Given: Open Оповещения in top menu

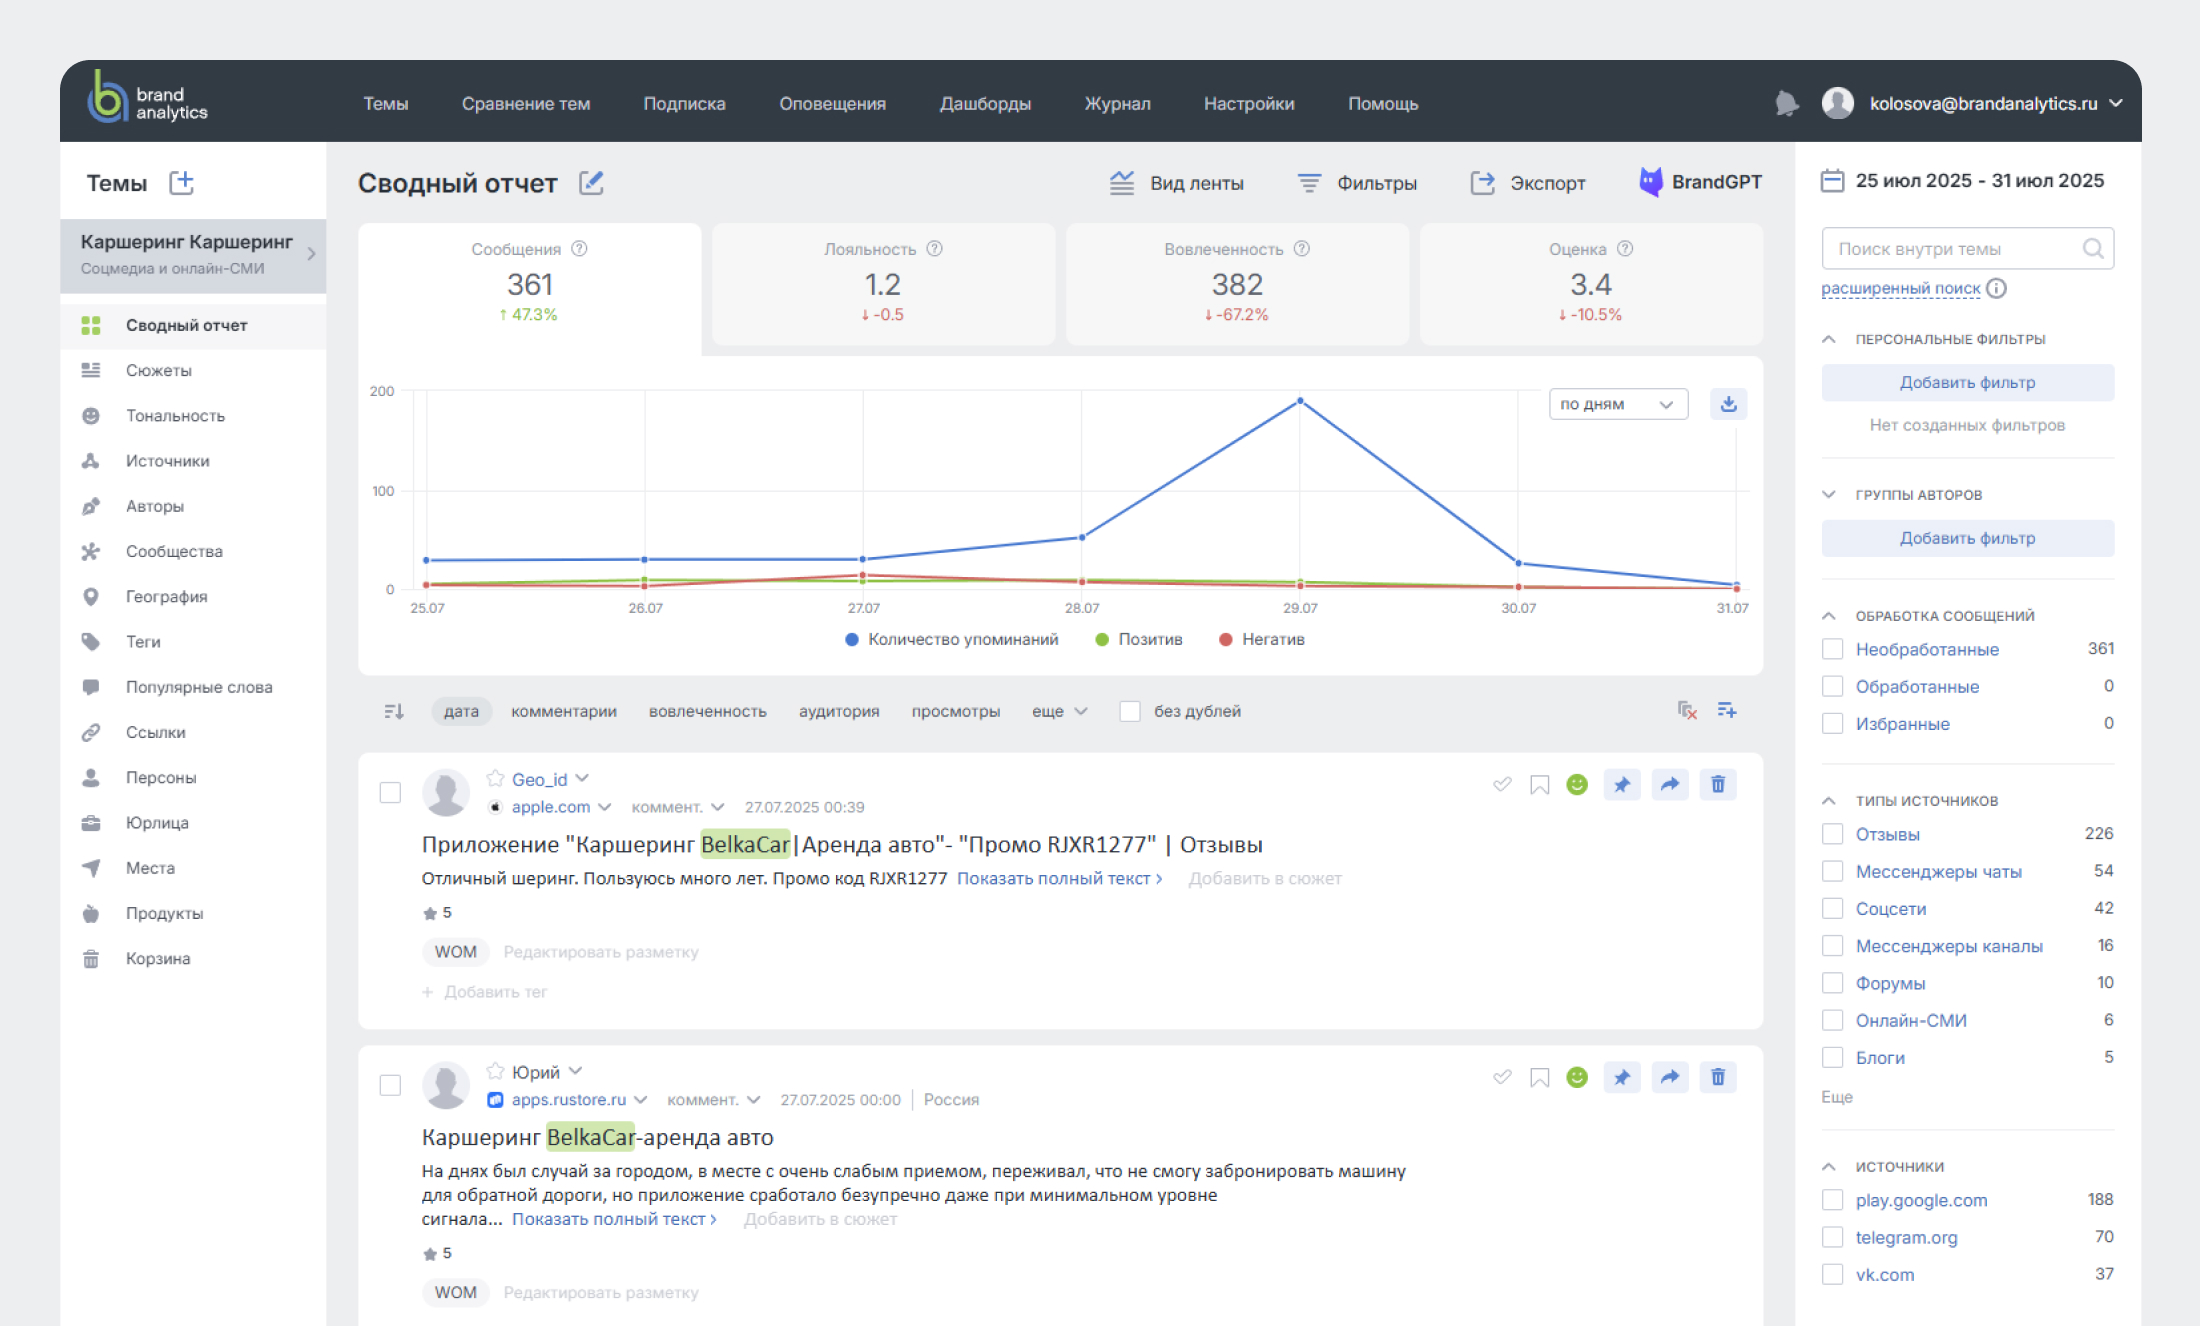Looking at the screenshot, I should click(832, 103).
